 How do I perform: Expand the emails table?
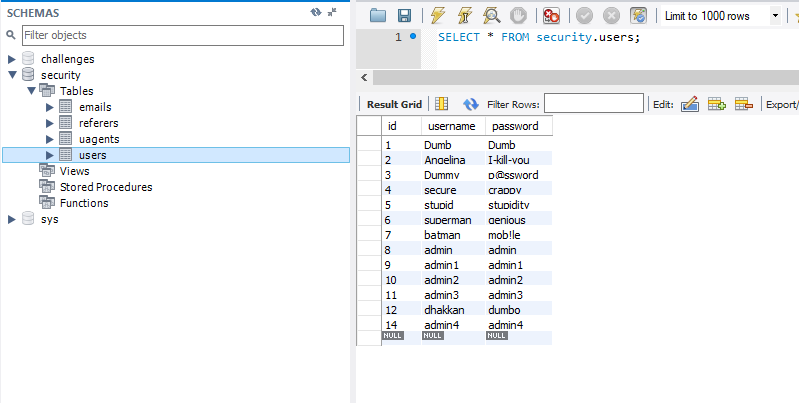click(x=49, y=107)
